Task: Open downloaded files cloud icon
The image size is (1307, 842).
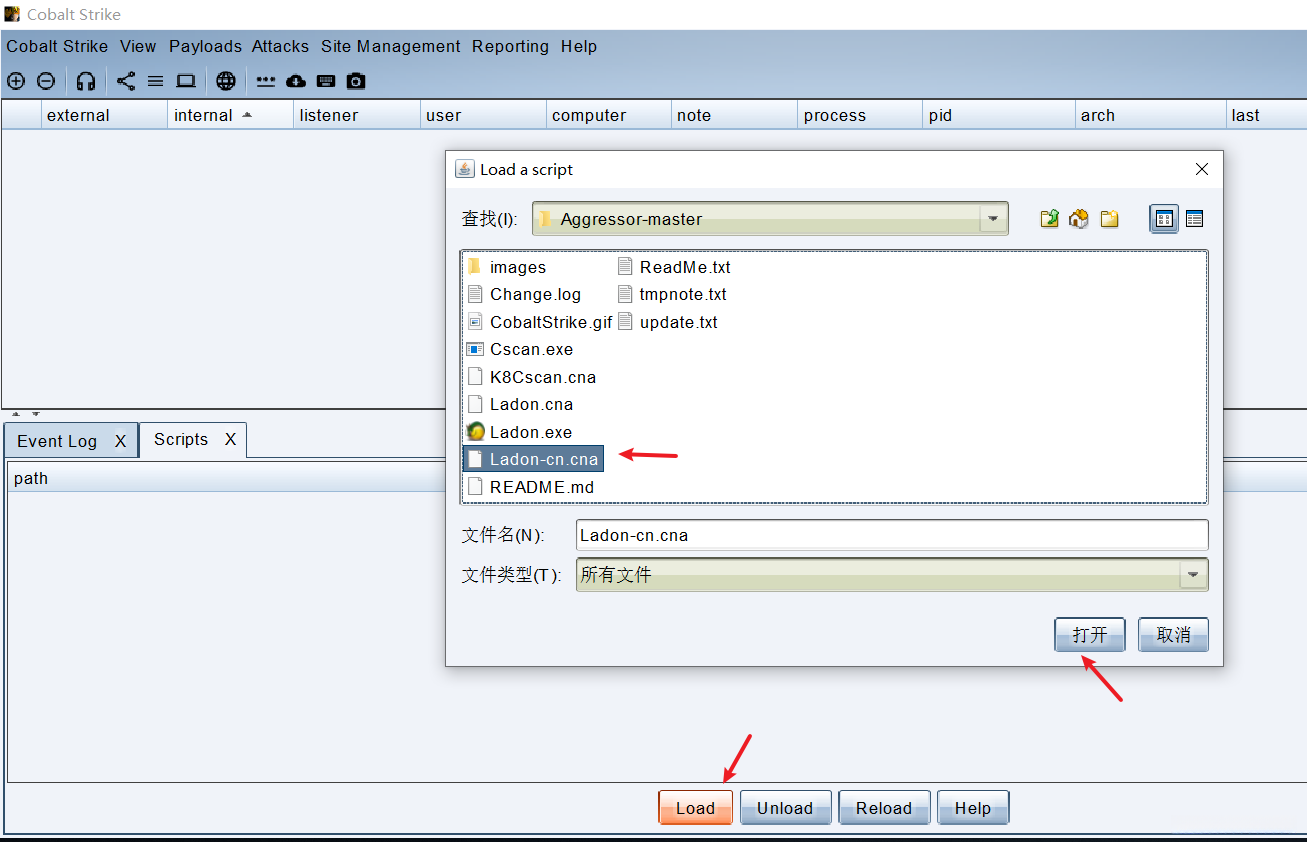Action: point(296,81)
